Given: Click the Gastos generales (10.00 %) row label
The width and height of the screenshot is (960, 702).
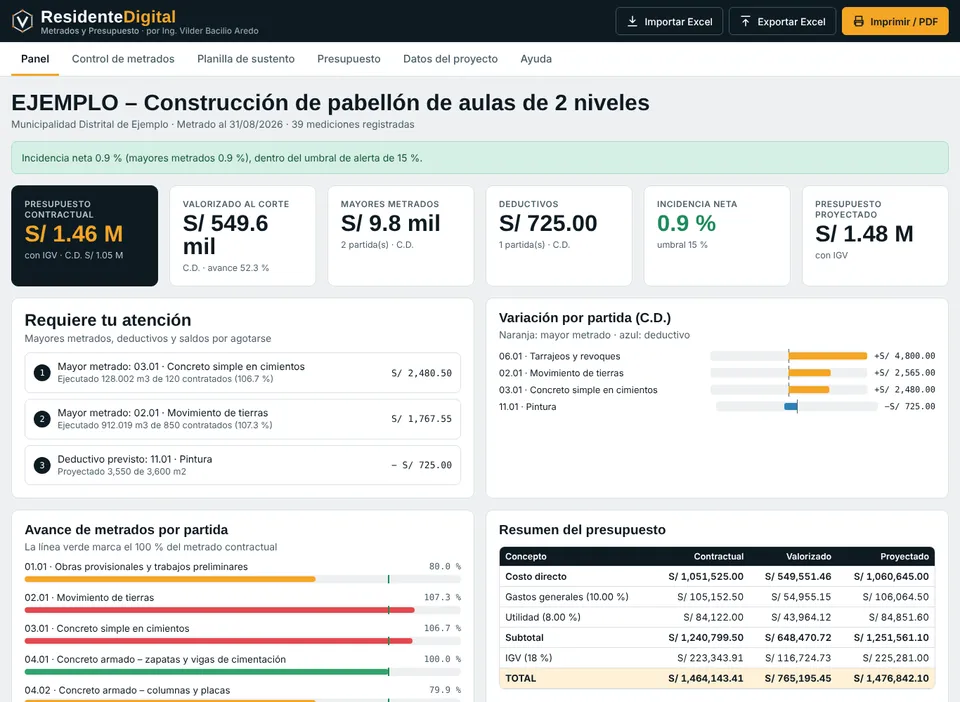Looking at the screenshot, I should coord(567,597).
